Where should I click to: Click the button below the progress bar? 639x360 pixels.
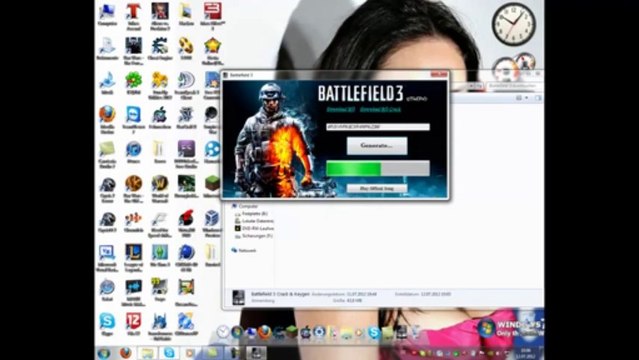[377, 188]
